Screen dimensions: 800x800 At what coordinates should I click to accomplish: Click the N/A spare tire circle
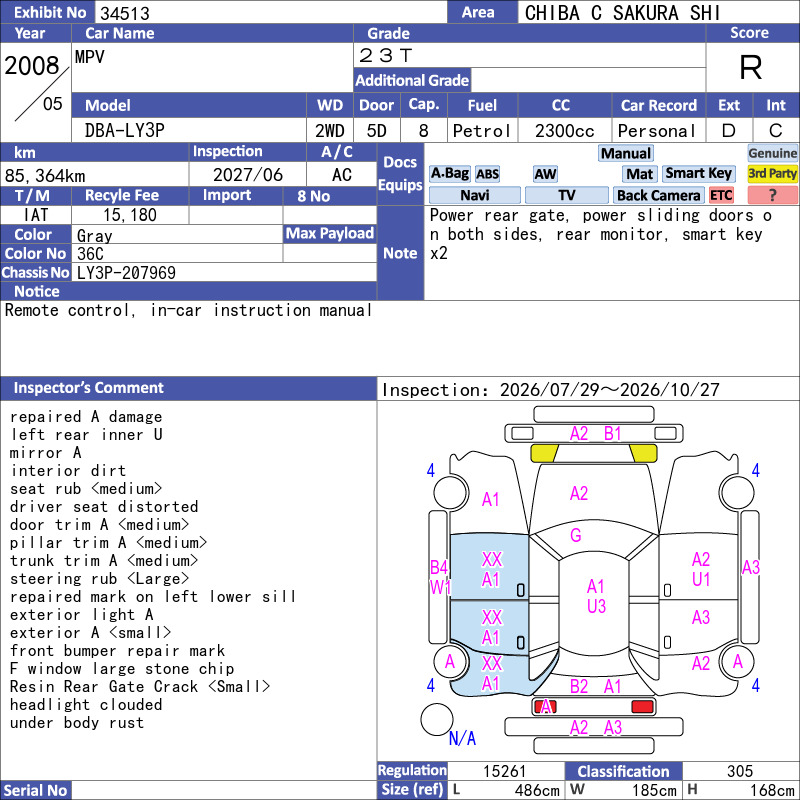pos(437,719)
